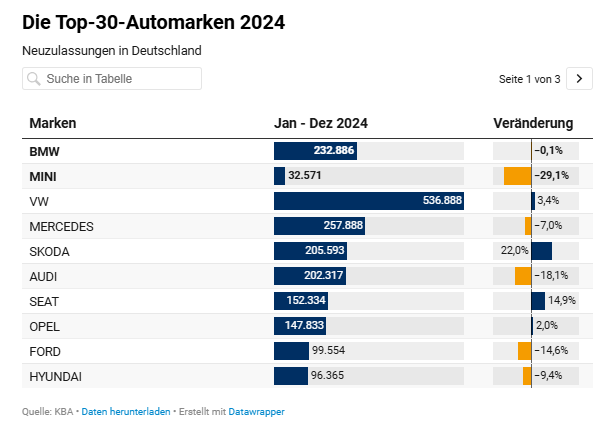
Task: Select the FORD -14,6% orange bar
Action: (525, 351)
